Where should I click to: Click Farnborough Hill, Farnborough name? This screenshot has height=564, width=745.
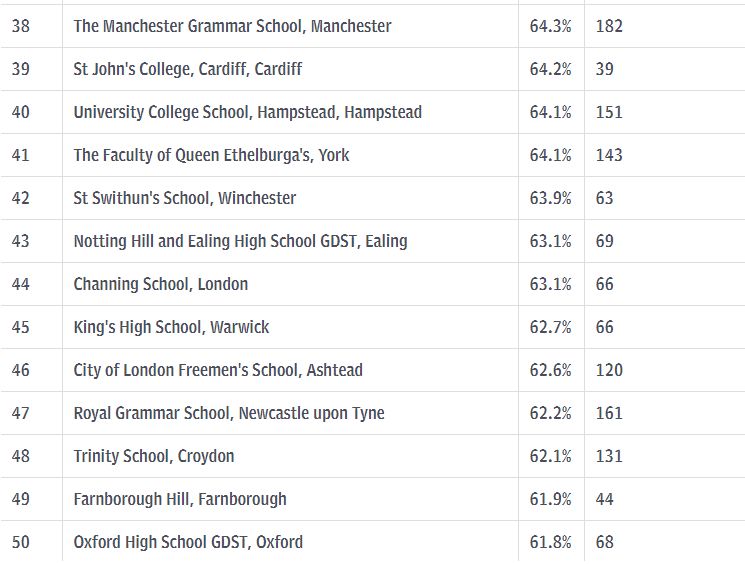coord(180,499)
